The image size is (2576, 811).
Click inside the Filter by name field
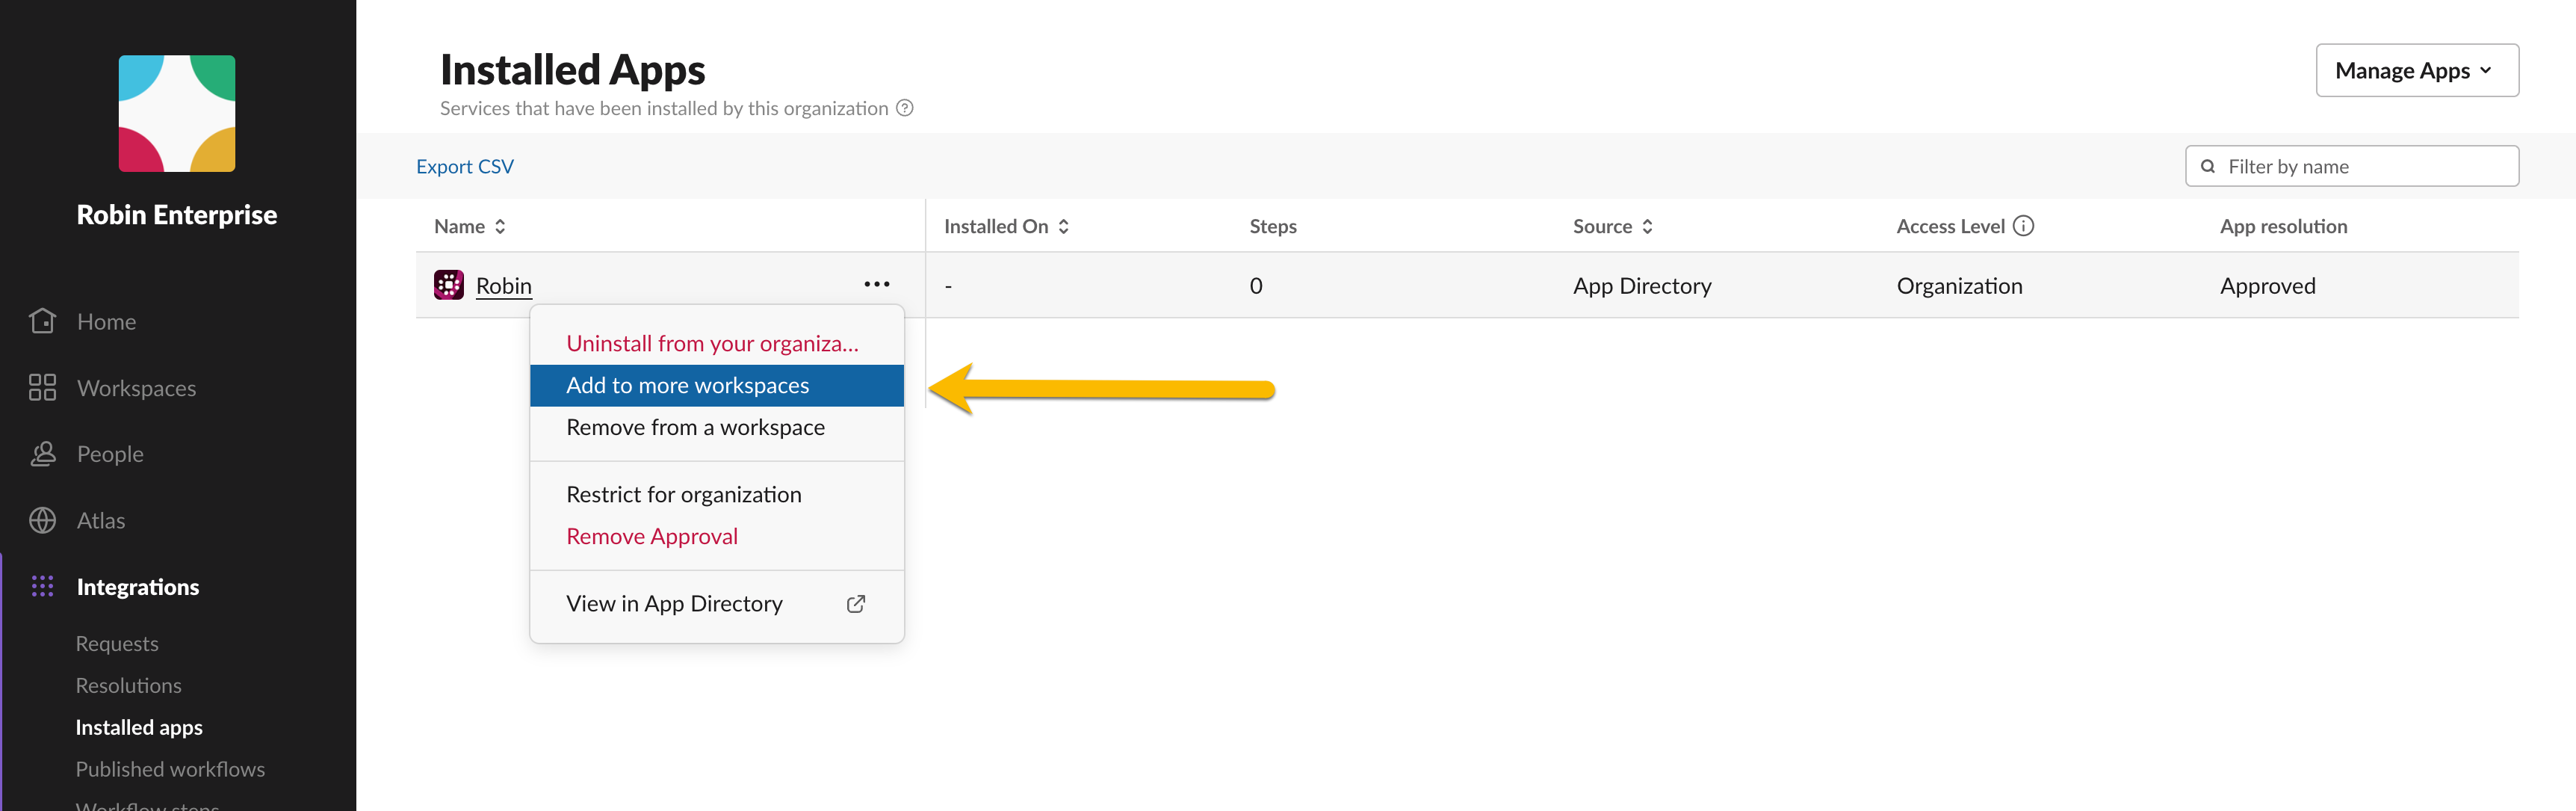pyautogui.click(x=2330, y=166)
